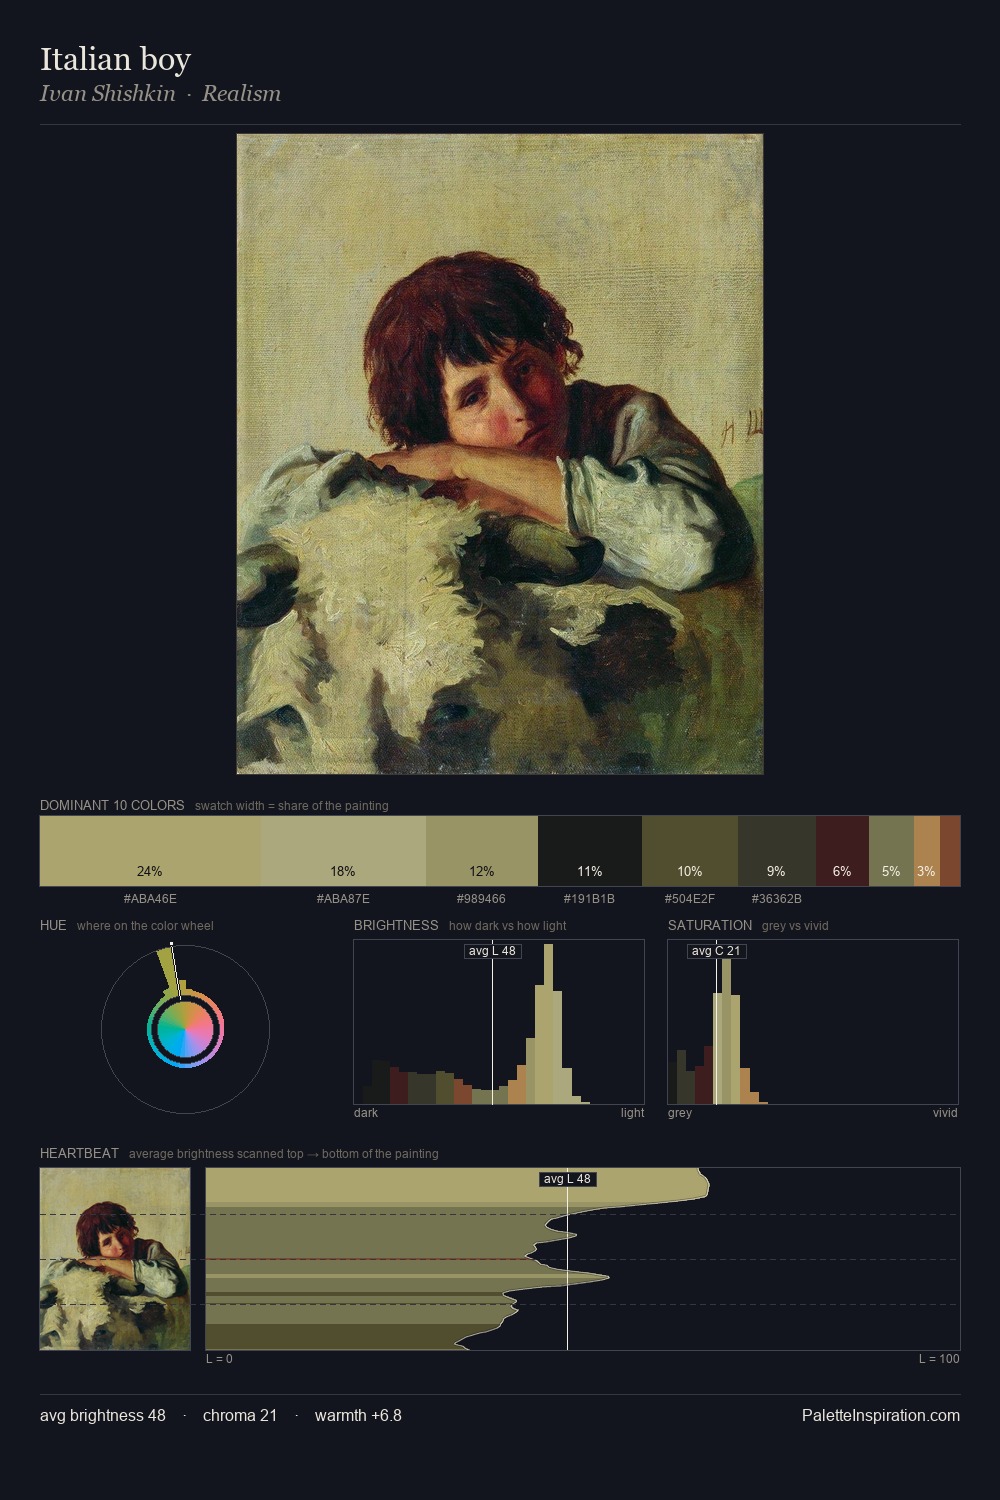Click the main Italian boy painting

[500, 454]
